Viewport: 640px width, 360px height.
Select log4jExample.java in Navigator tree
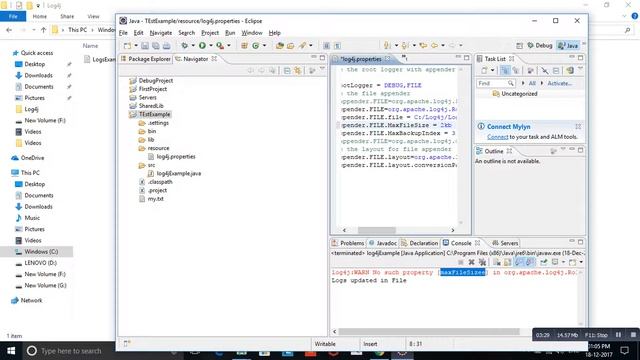tap(179, 173)
